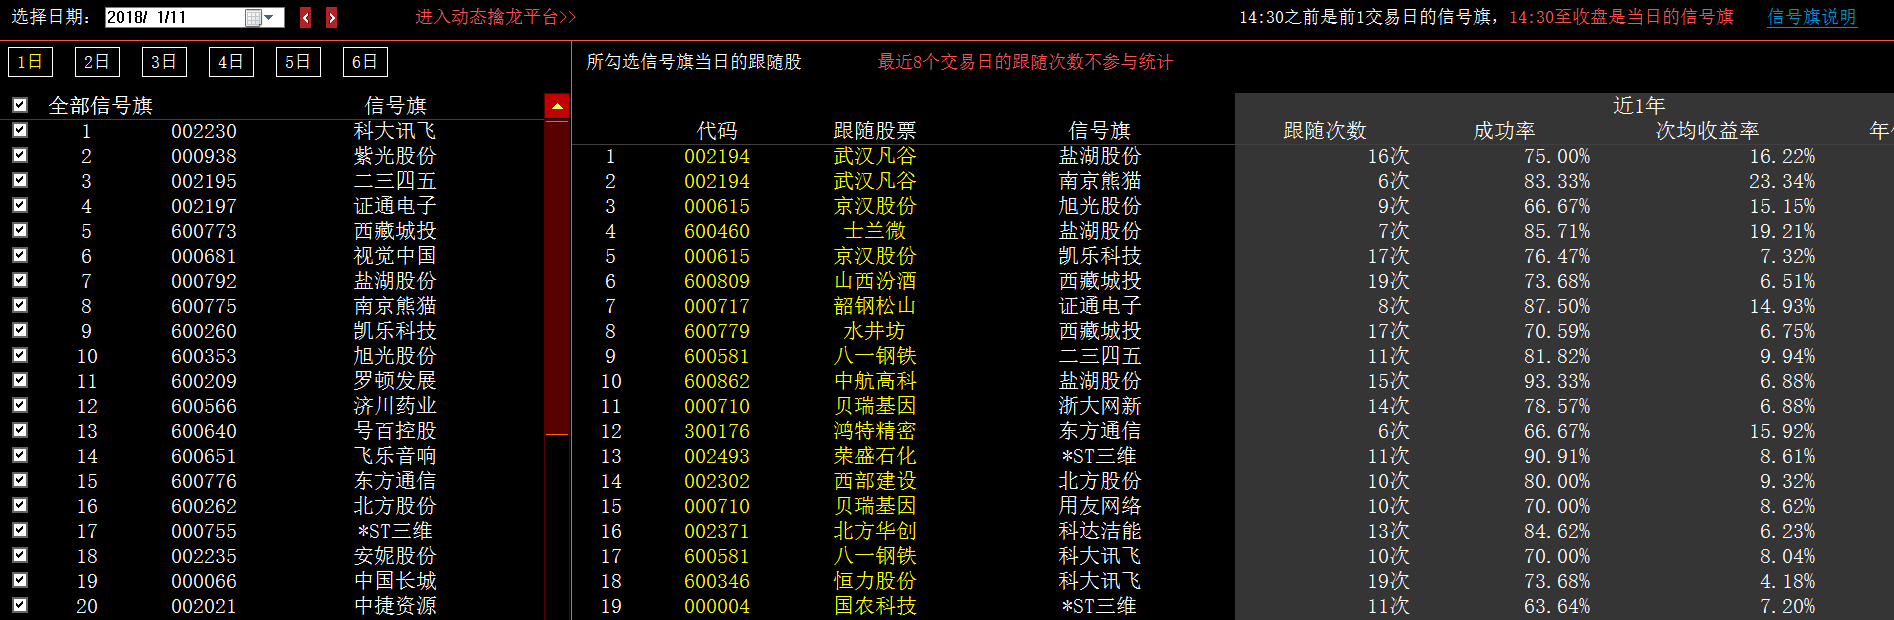Switch to the 3日 tab

point(163,62)
